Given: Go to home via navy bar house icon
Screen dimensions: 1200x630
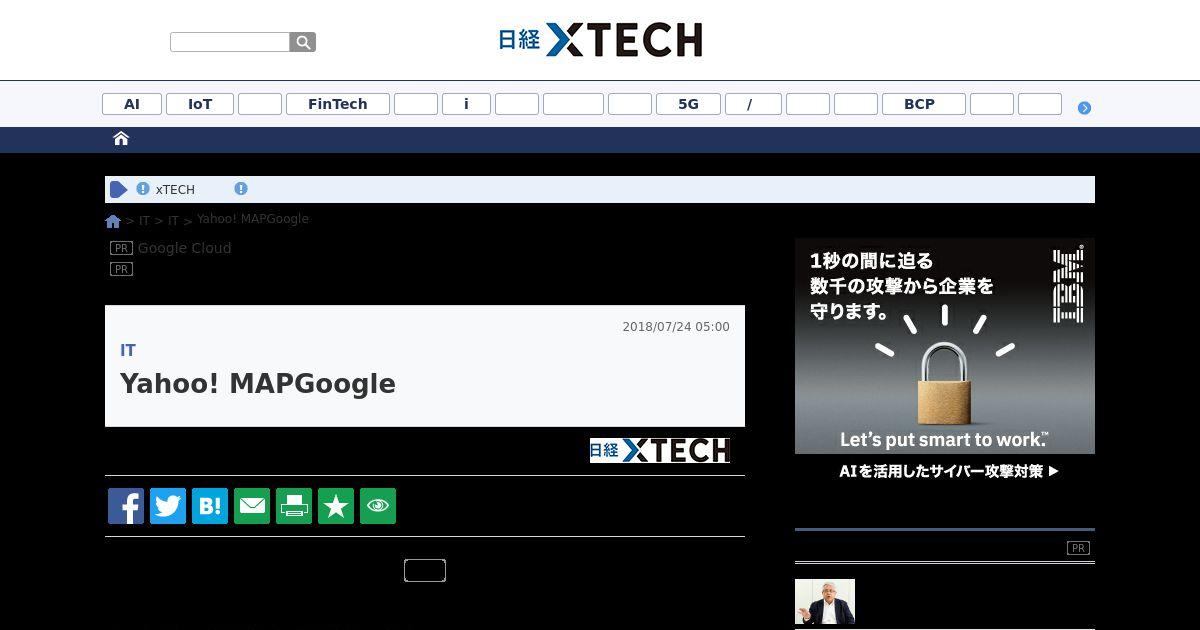Looking at the screenshot, I should (121, 139).
